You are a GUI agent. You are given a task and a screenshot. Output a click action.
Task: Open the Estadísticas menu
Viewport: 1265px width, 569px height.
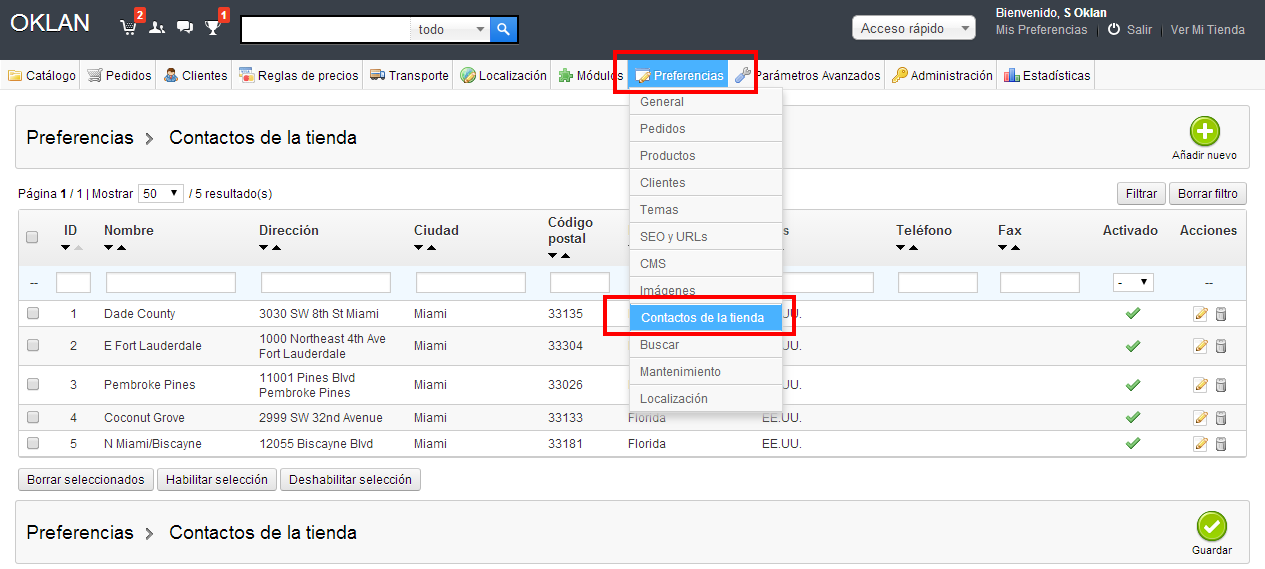pos(1047,75)
